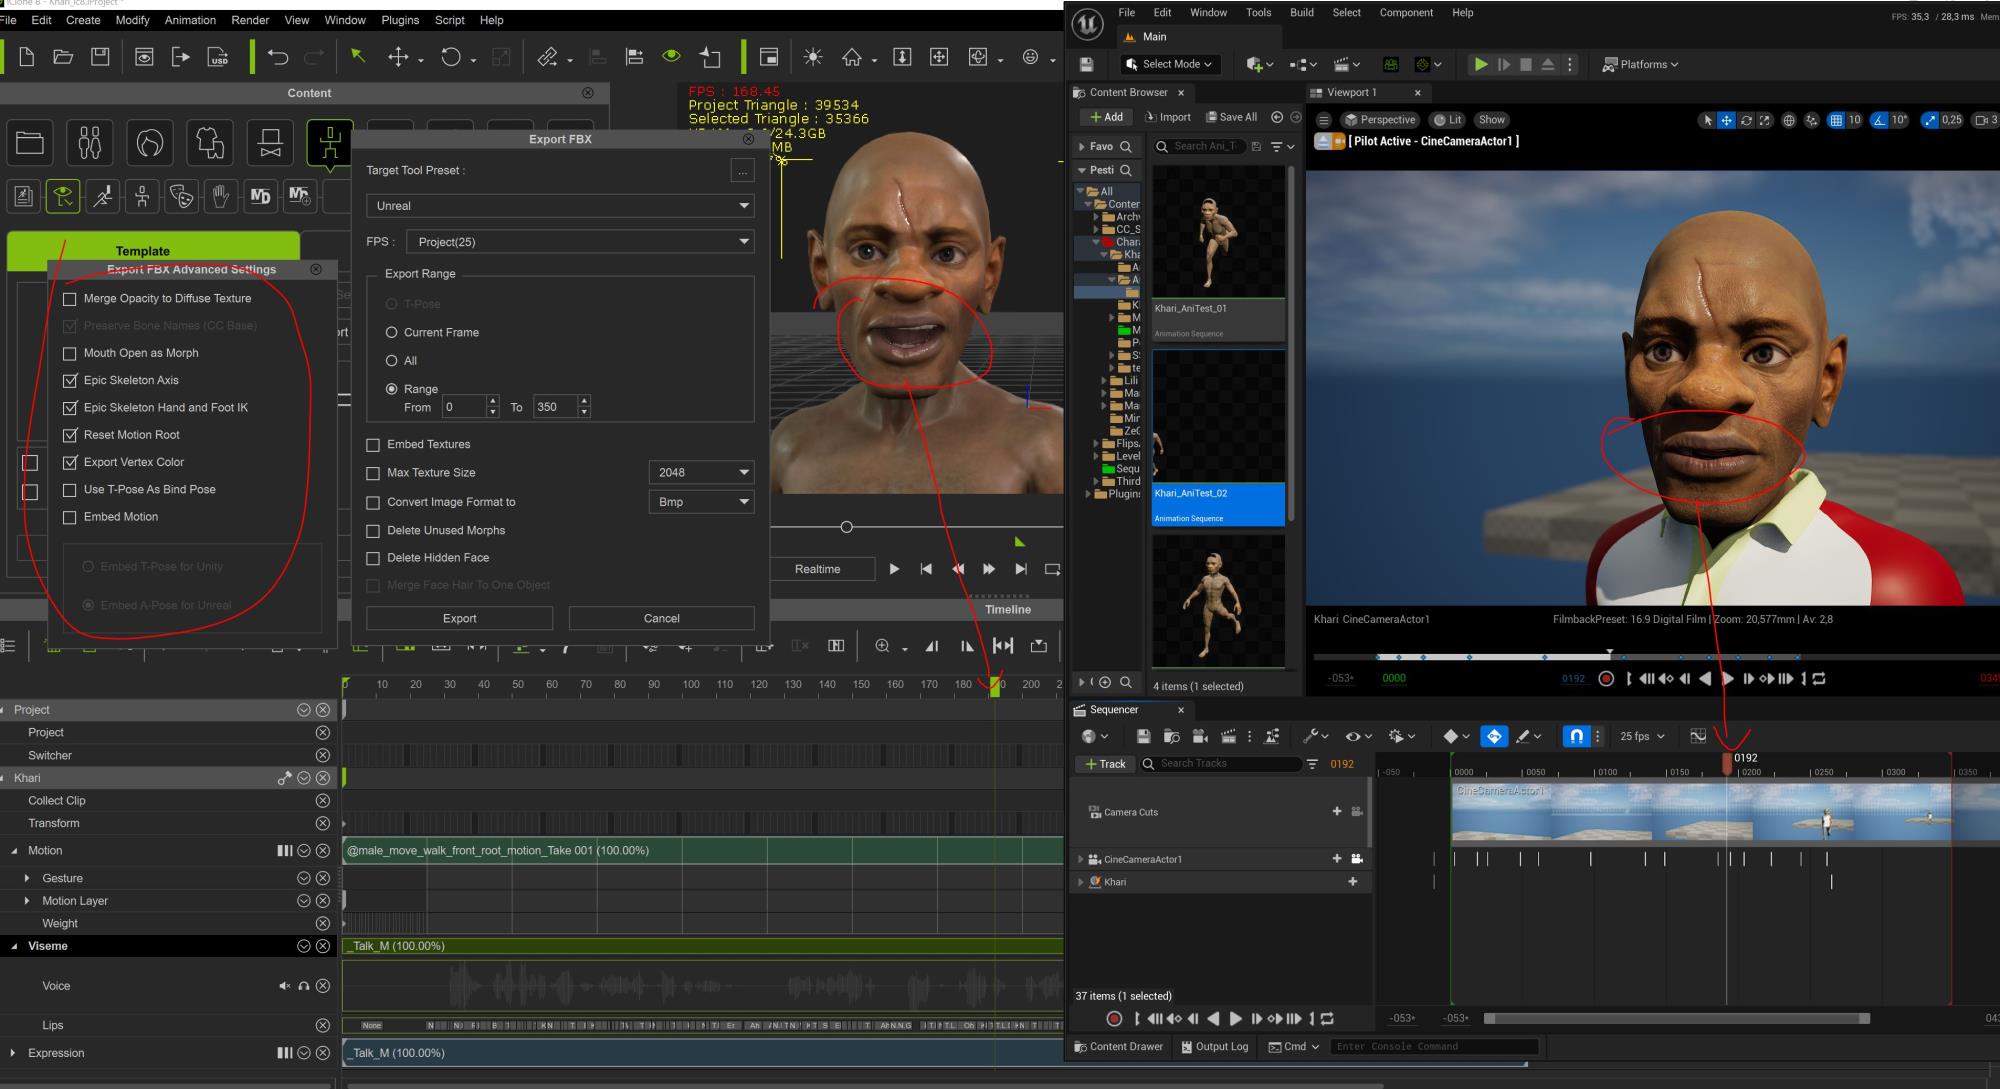
Task: Click the record button in Sequencer transport
Action: 1114,1018
